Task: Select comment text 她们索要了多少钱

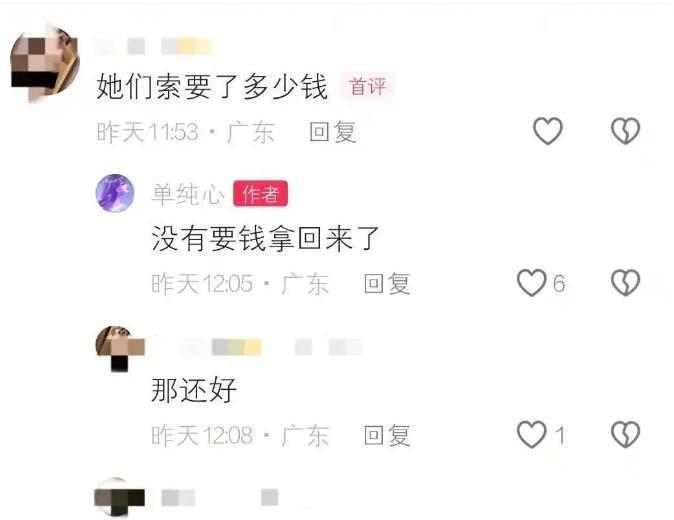Action: 212,86
